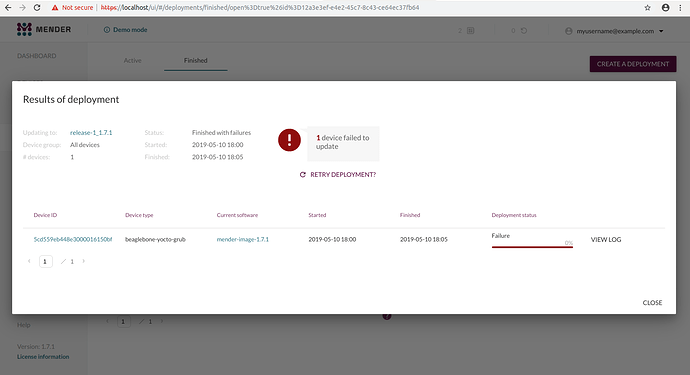Open Dashboard in the sidebar
690x375 pixels.
tap(37, 56)
